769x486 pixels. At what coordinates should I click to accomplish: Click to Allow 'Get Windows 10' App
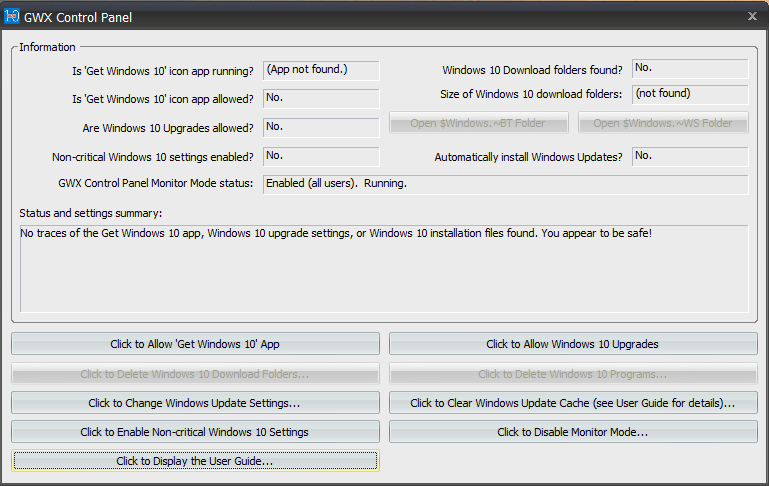pyautogui.click(x=195, y=344)
